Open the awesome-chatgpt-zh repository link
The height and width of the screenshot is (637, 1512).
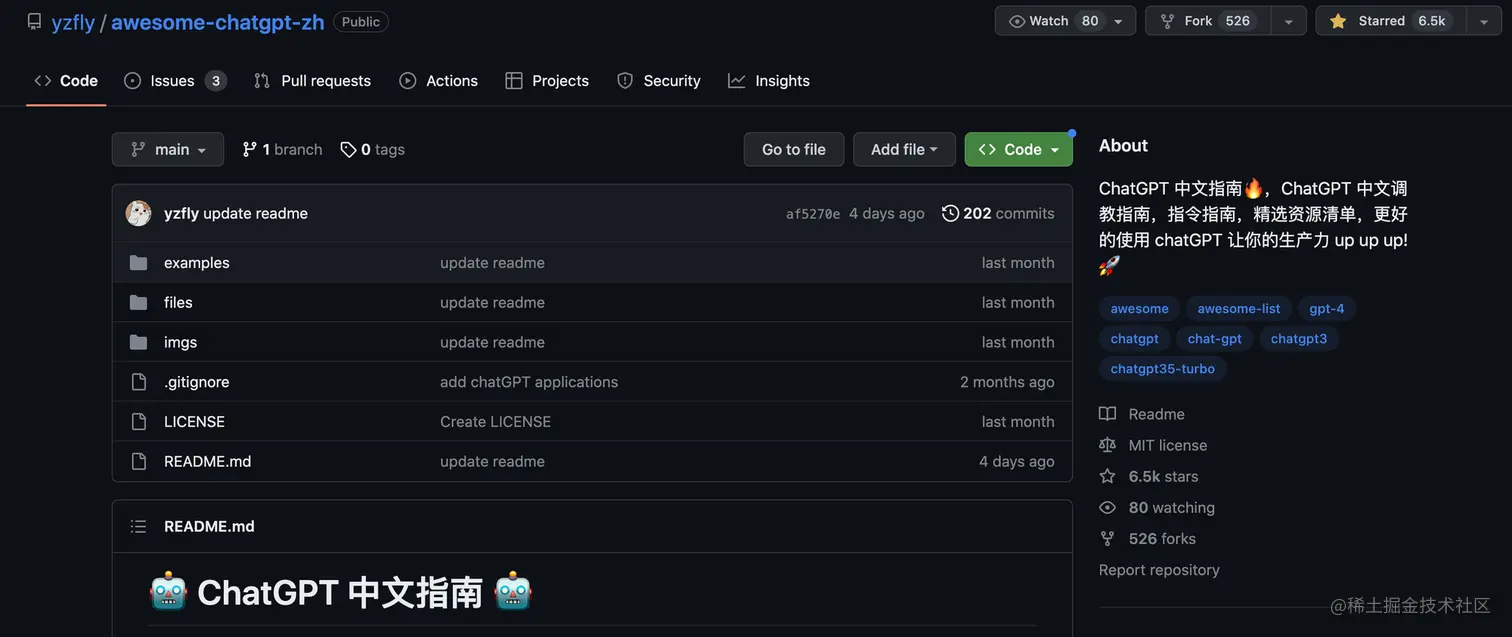tap(217, 22)
